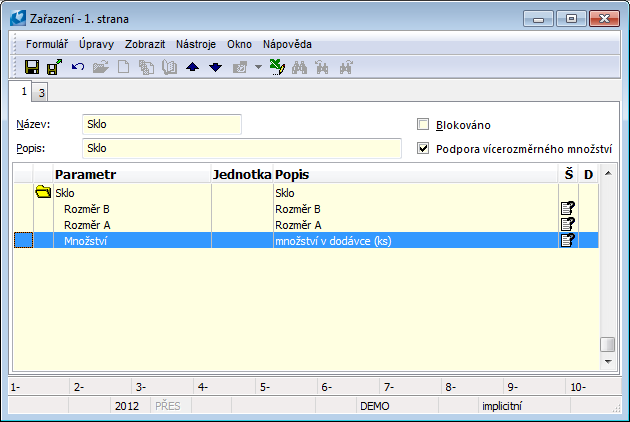630x422 pixels.
Task: Select the Rozměr B parameter row
Action: tap(306, 209)
